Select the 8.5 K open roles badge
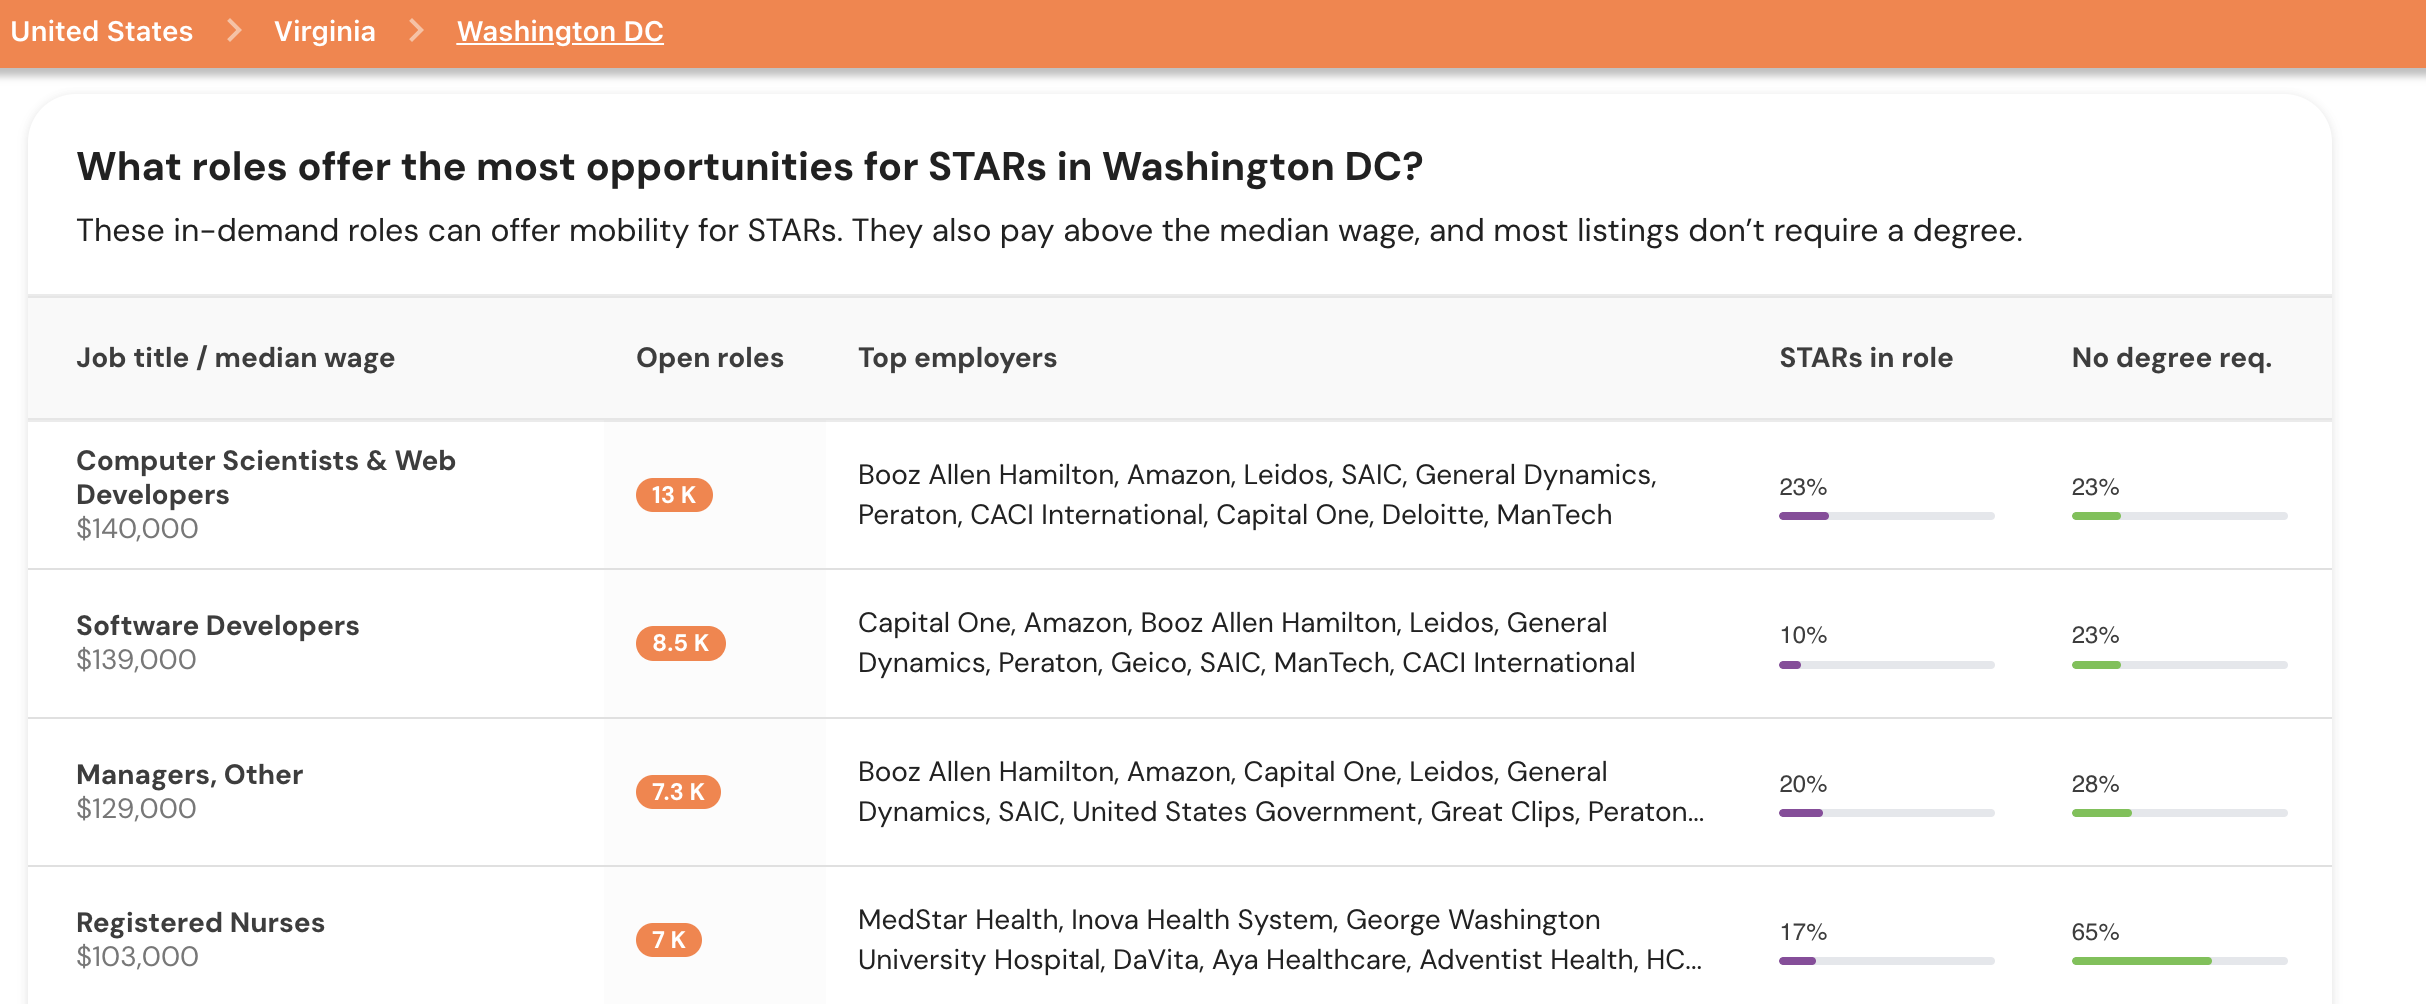The height and width of the screenshot is (1004, 2426). point(680,643)
